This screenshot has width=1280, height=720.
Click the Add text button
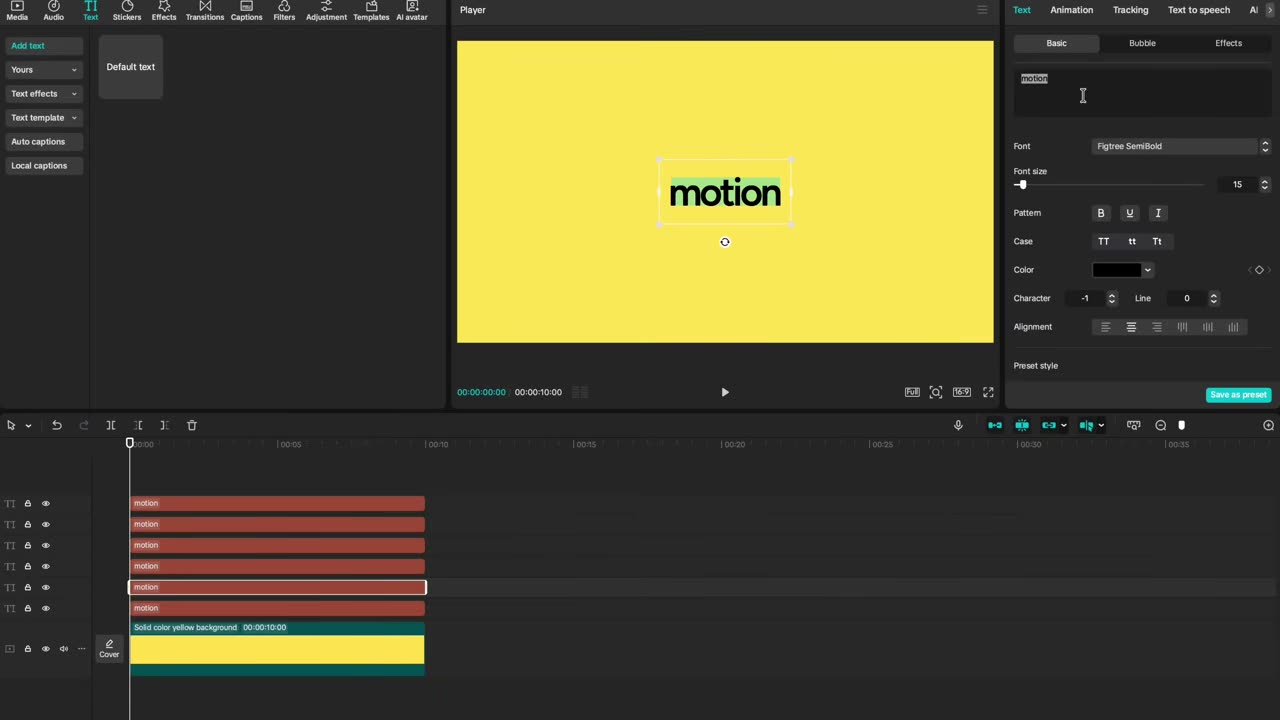pos(44,46)
